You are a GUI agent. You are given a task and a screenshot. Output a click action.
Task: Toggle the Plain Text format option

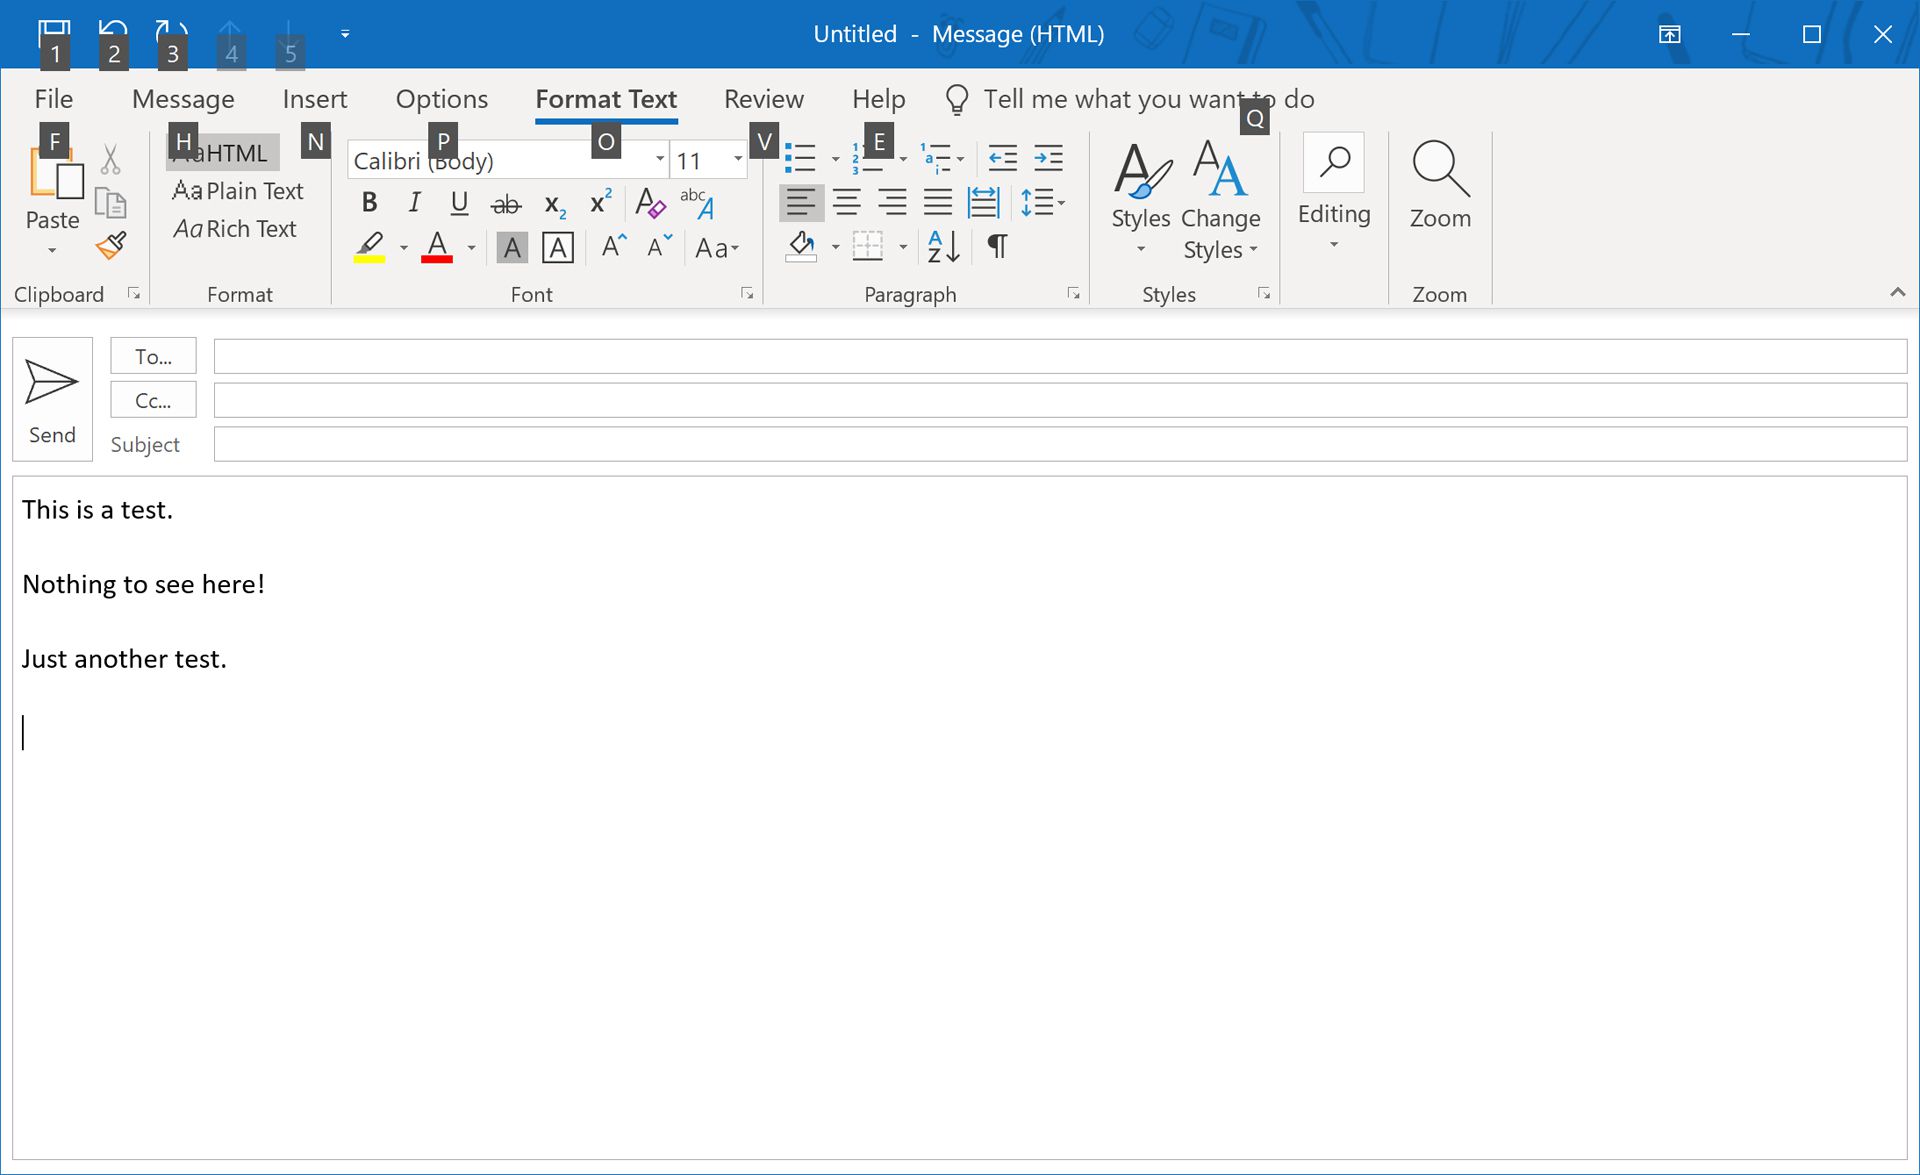(237, 191)
